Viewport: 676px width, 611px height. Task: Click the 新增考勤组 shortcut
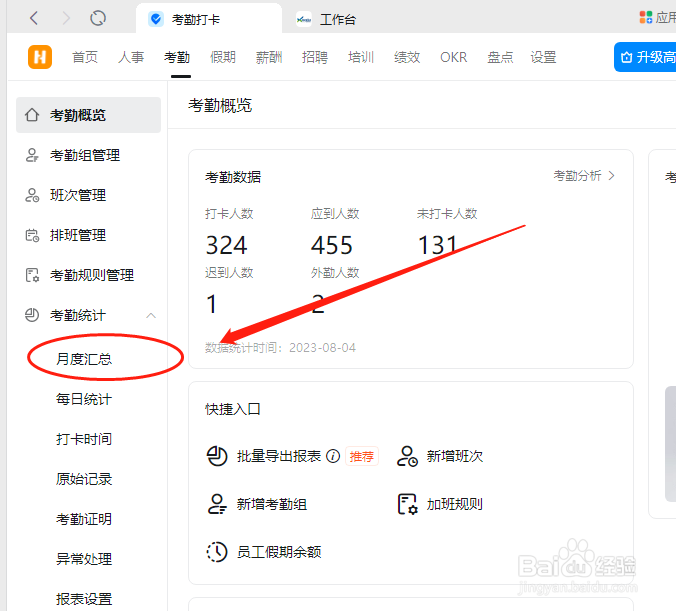coord(272,504)
